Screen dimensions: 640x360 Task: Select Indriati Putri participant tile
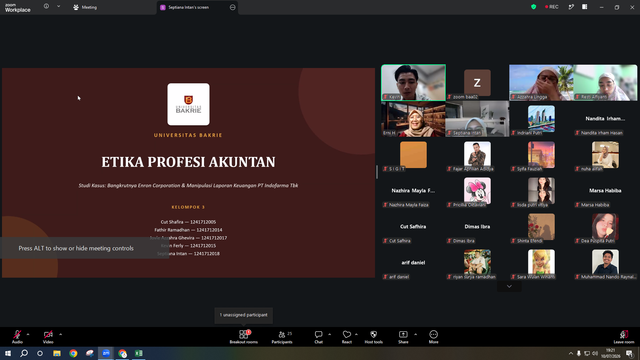[x=541, y=119]
